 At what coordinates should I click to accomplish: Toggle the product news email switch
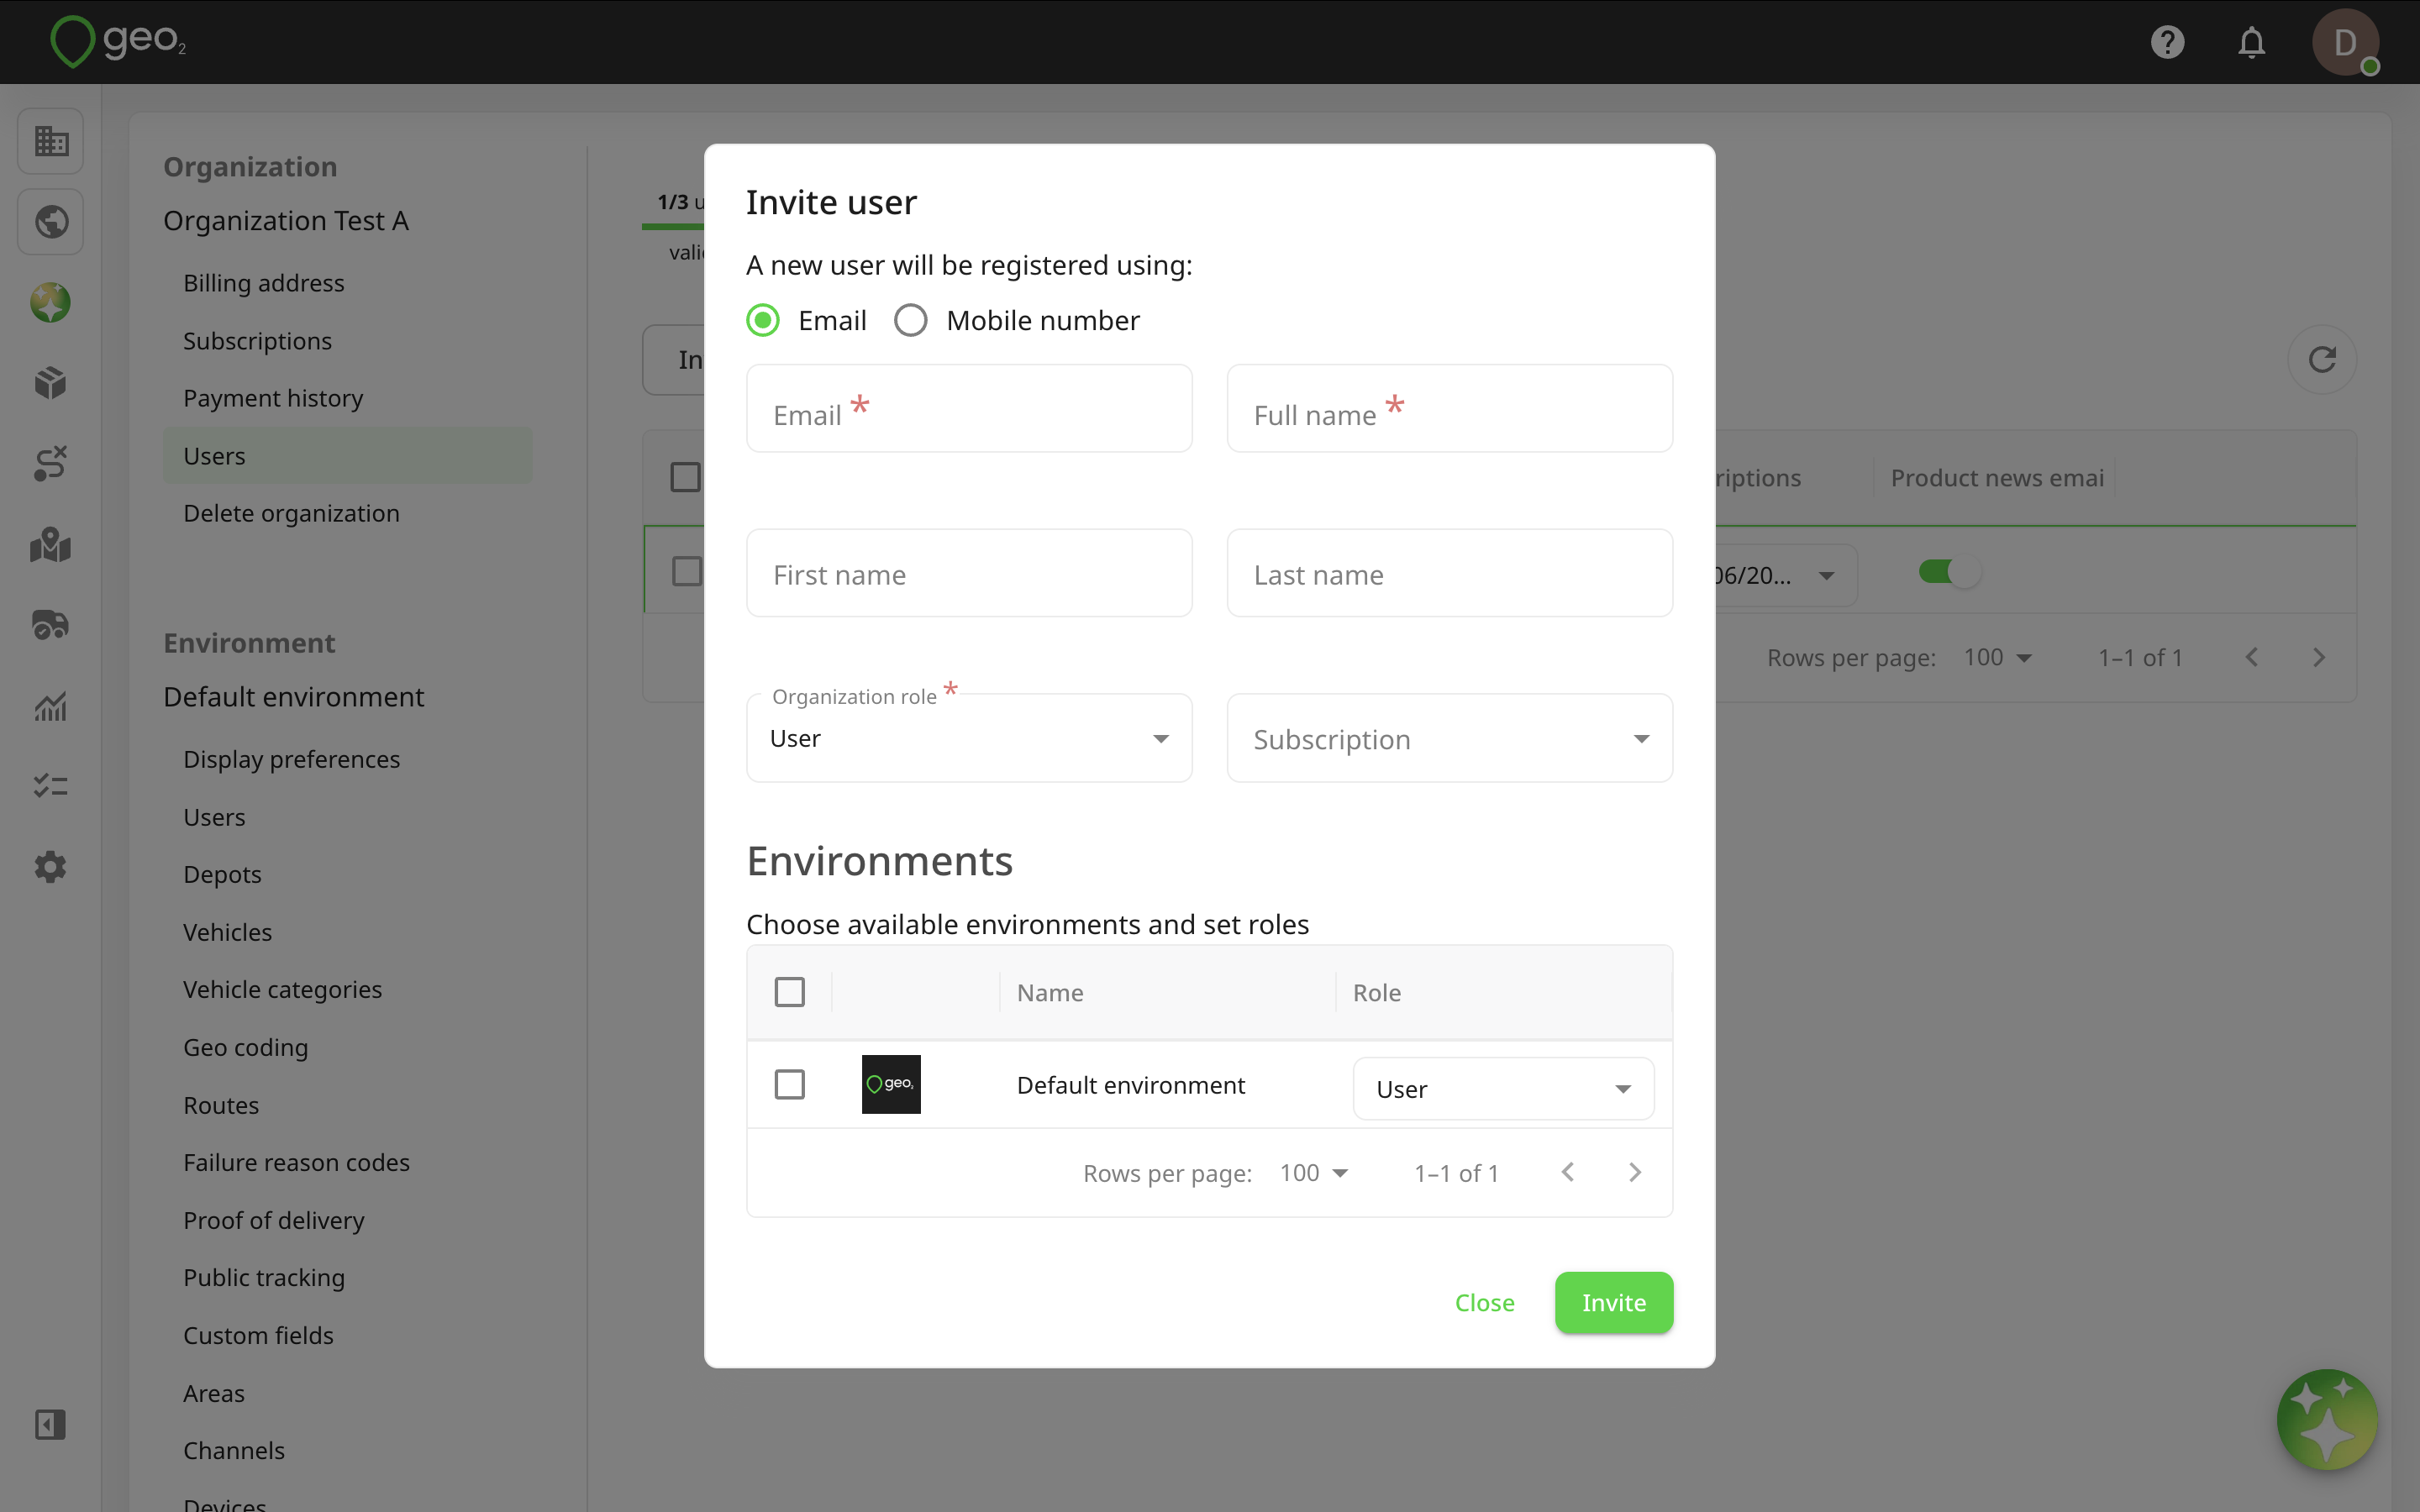1949,572
